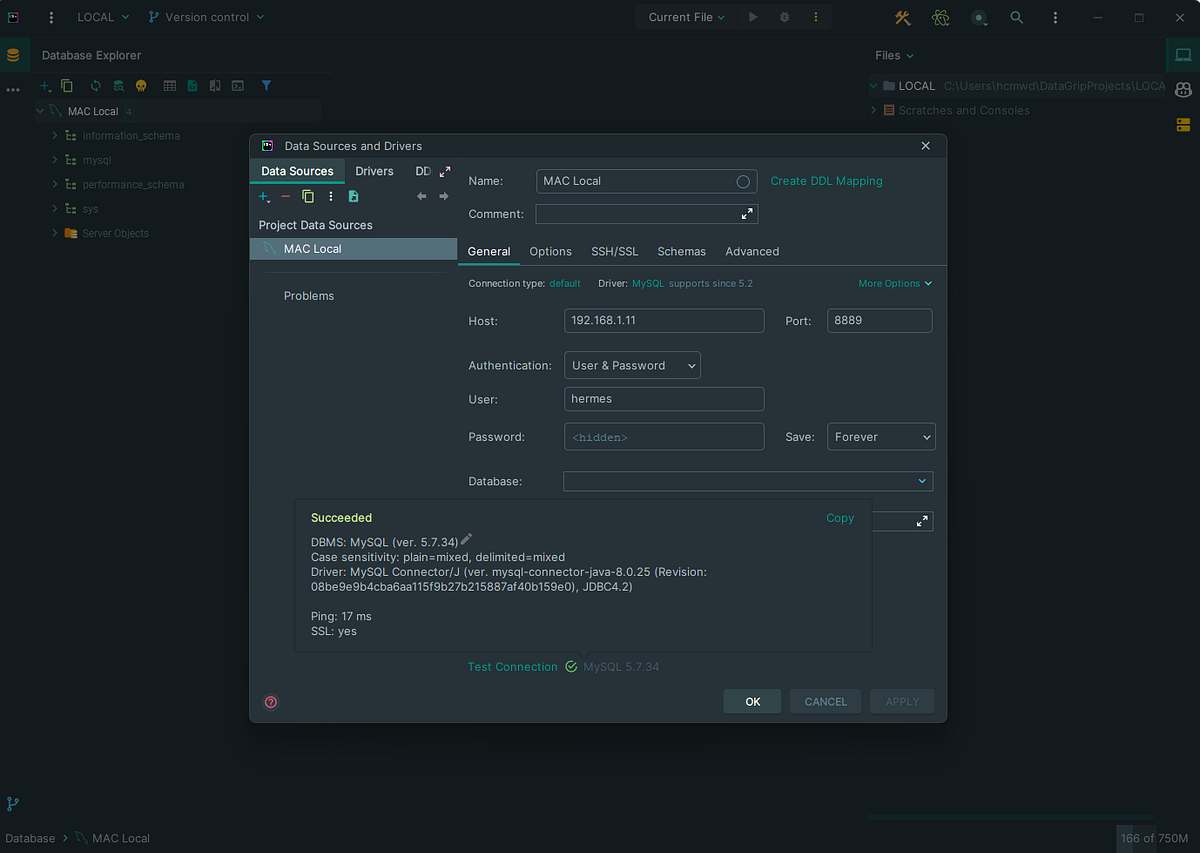Expand the Server Objects node
Image resolution: width=1200 pixels, height=853 pixels.
pos(55,233)
